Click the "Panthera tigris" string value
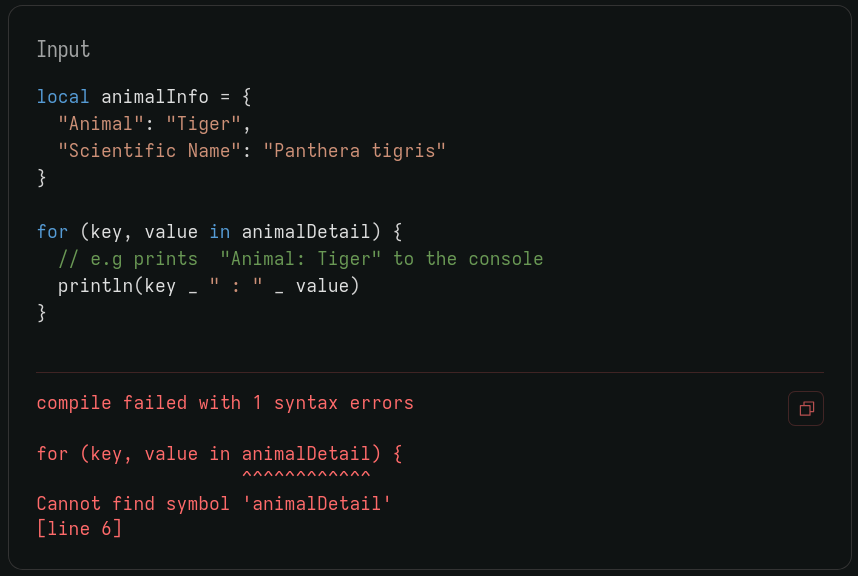858x576 pixels. point(354,151)
